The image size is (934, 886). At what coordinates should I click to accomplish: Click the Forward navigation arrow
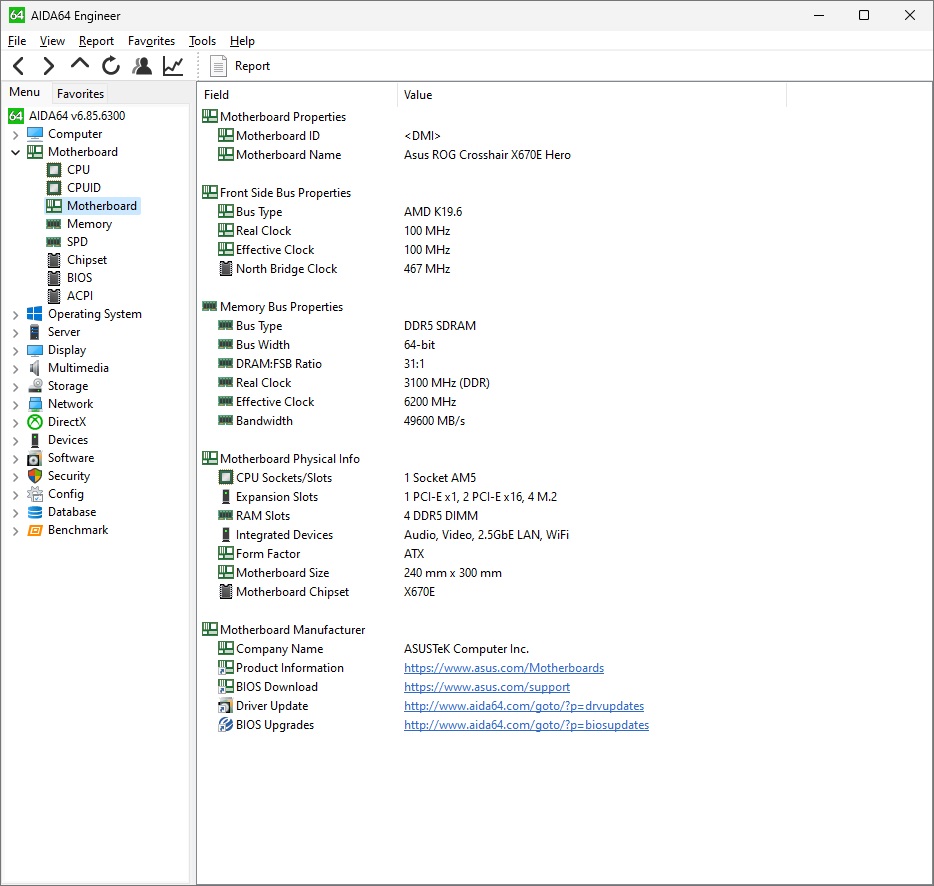(49, 66)
